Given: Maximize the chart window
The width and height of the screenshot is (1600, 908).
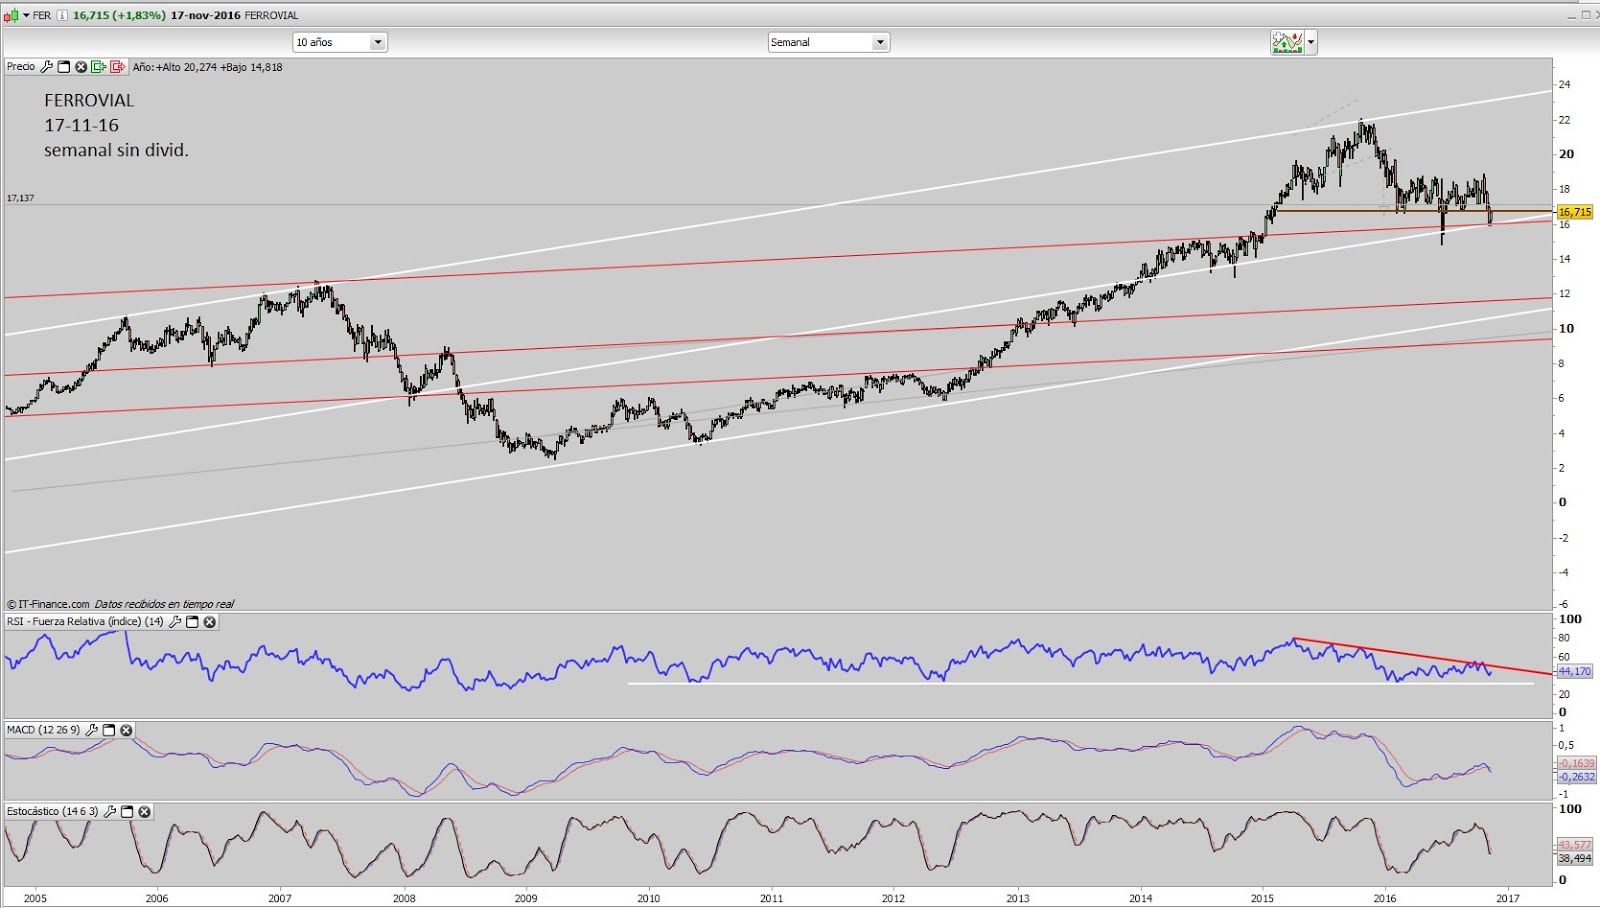Looking at the screenshot, I should (1585, 15).
